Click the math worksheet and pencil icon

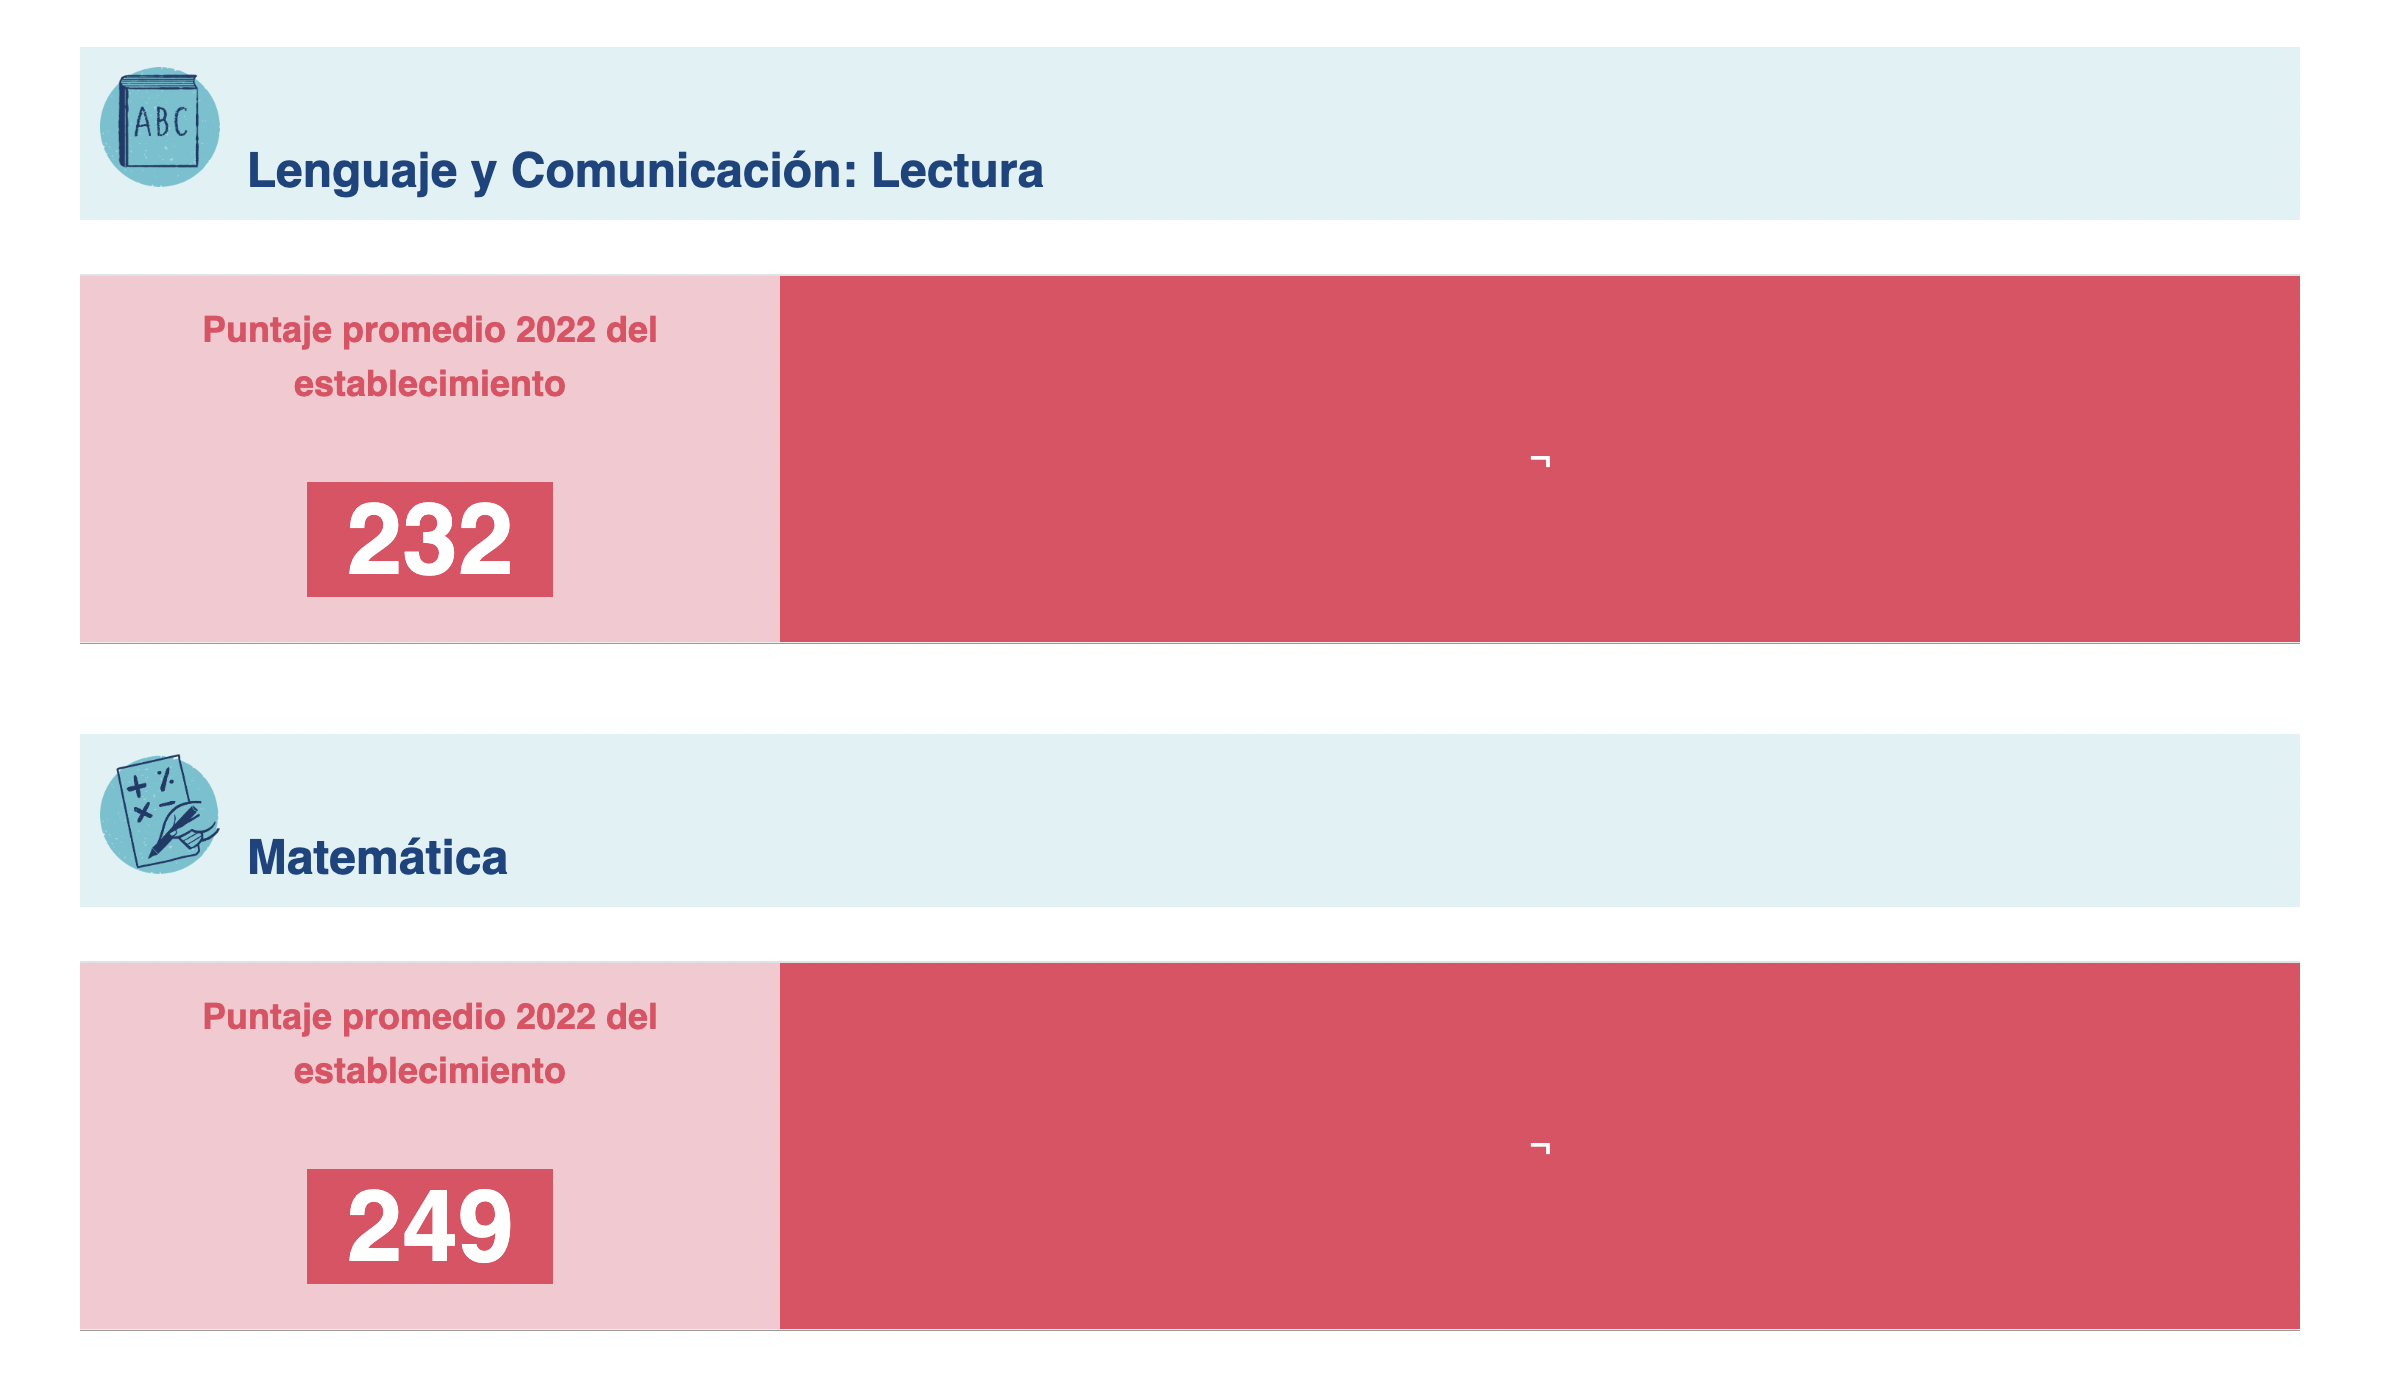pyautogui.click(x=159, y=814)
